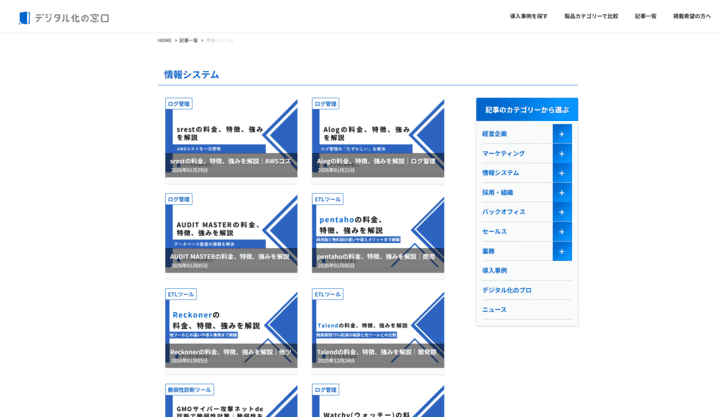Screen dimensions: 720x417
Task: Click the pentahoの料金 caption title text
Action: click(x=376, y=257)
